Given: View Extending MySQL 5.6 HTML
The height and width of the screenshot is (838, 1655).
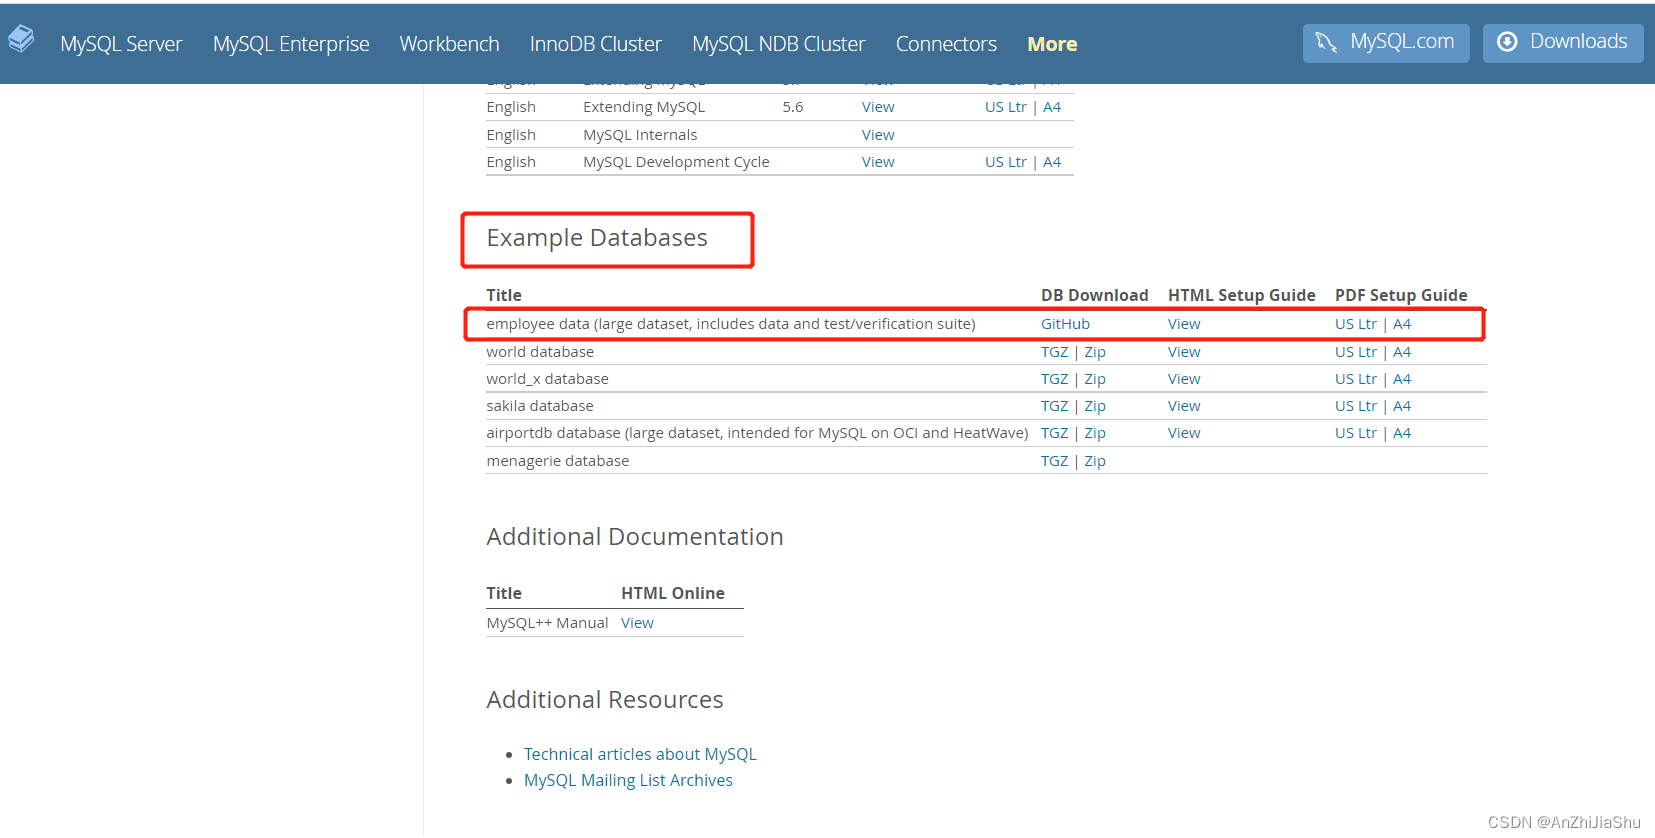Looking at the screenshot, I should (x=878, y=107).
